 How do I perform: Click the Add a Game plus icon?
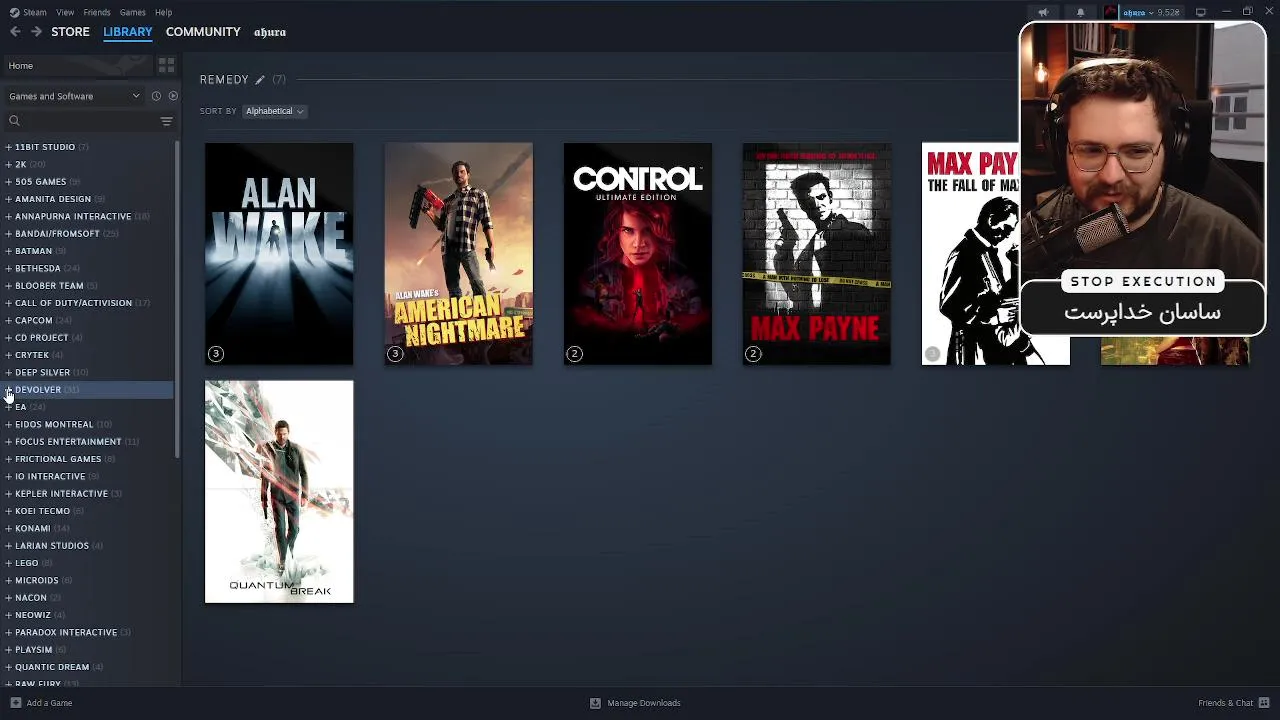[15, 703]
